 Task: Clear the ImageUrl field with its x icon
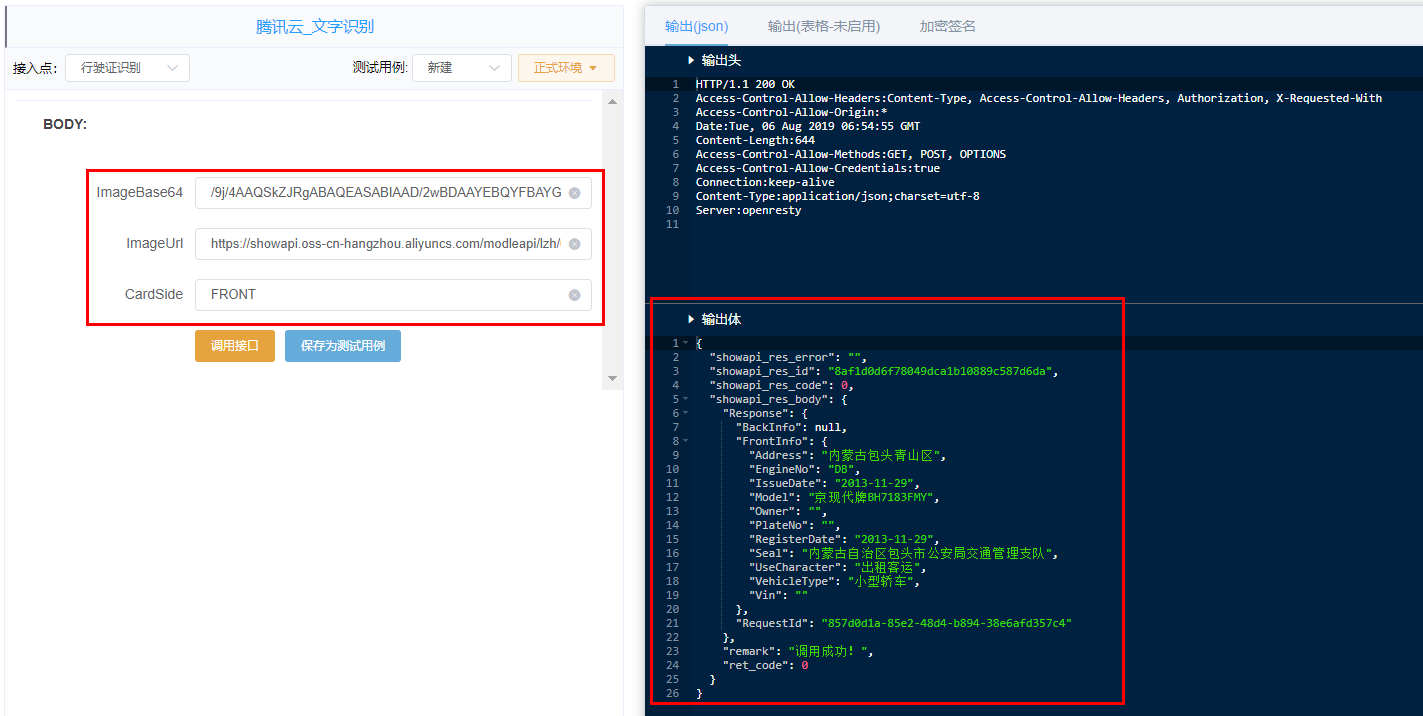tap(574, 244)
